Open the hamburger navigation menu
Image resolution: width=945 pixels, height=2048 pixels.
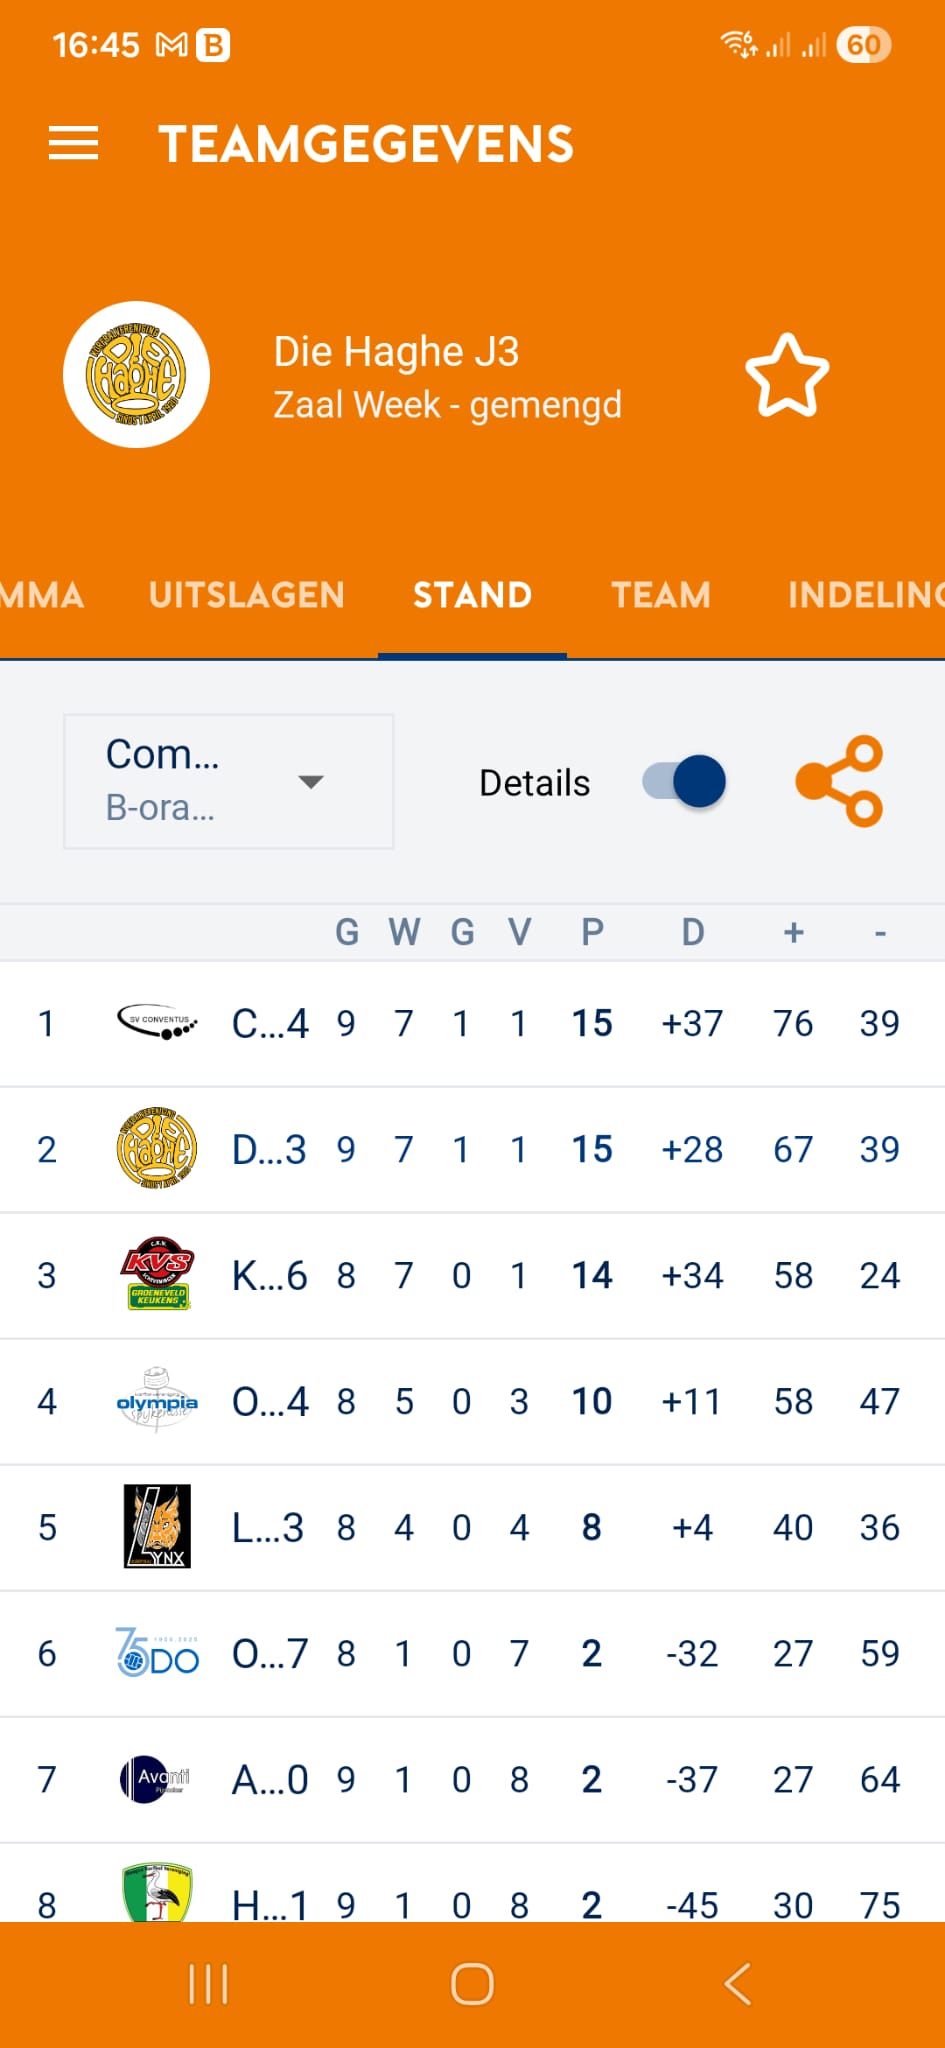point(74,144)
